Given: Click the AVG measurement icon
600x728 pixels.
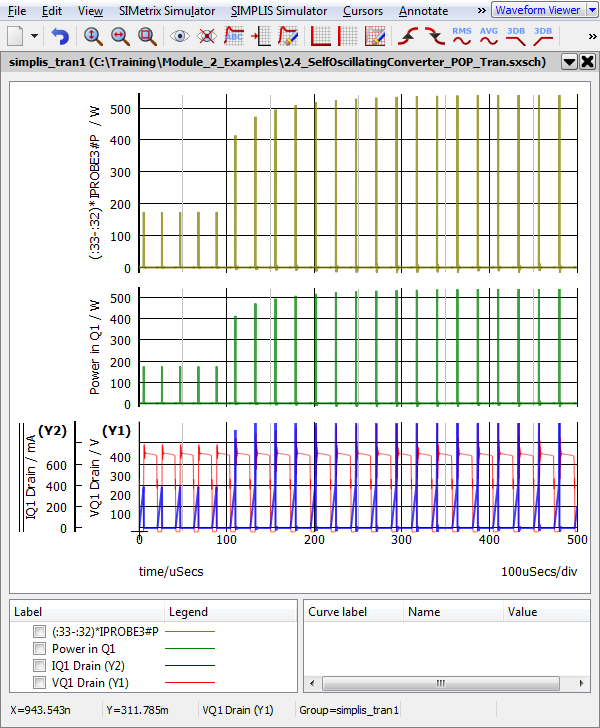Looking at the screenshot, I should (489, 36).
